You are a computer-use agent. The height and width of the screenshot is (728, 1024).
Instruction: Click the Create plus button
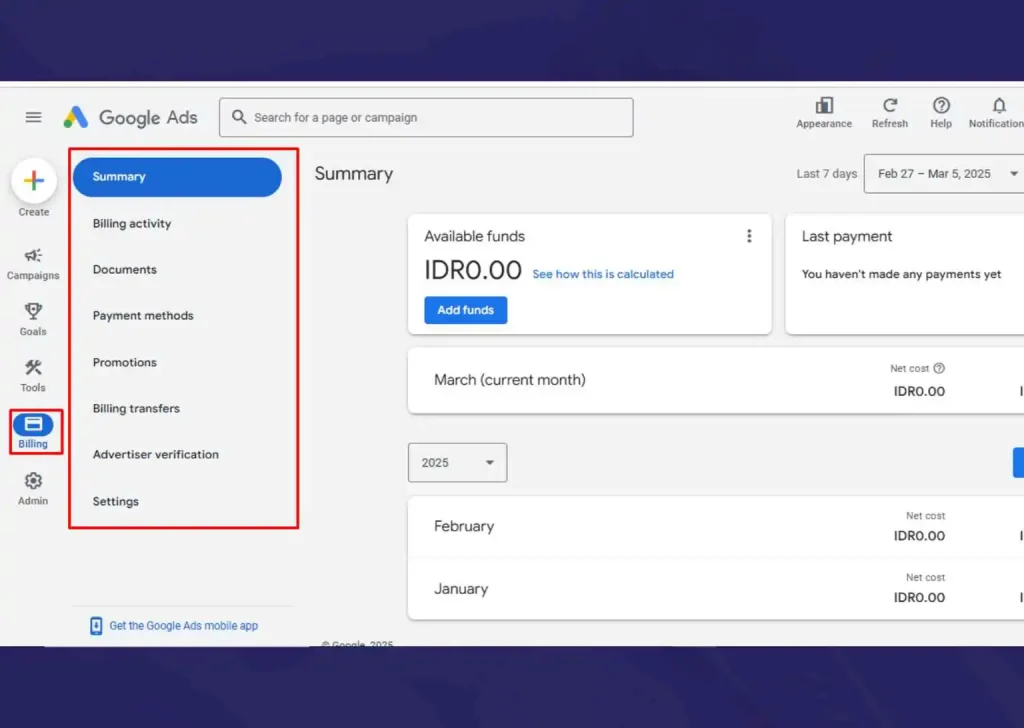coord(34,180)
